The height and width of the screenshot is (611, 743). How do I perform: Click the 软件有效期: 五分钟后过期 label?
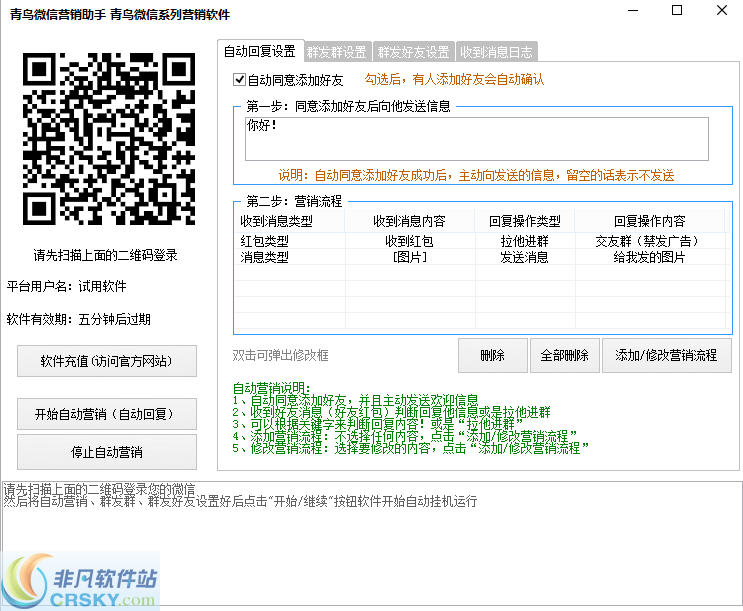click(79, 319)
